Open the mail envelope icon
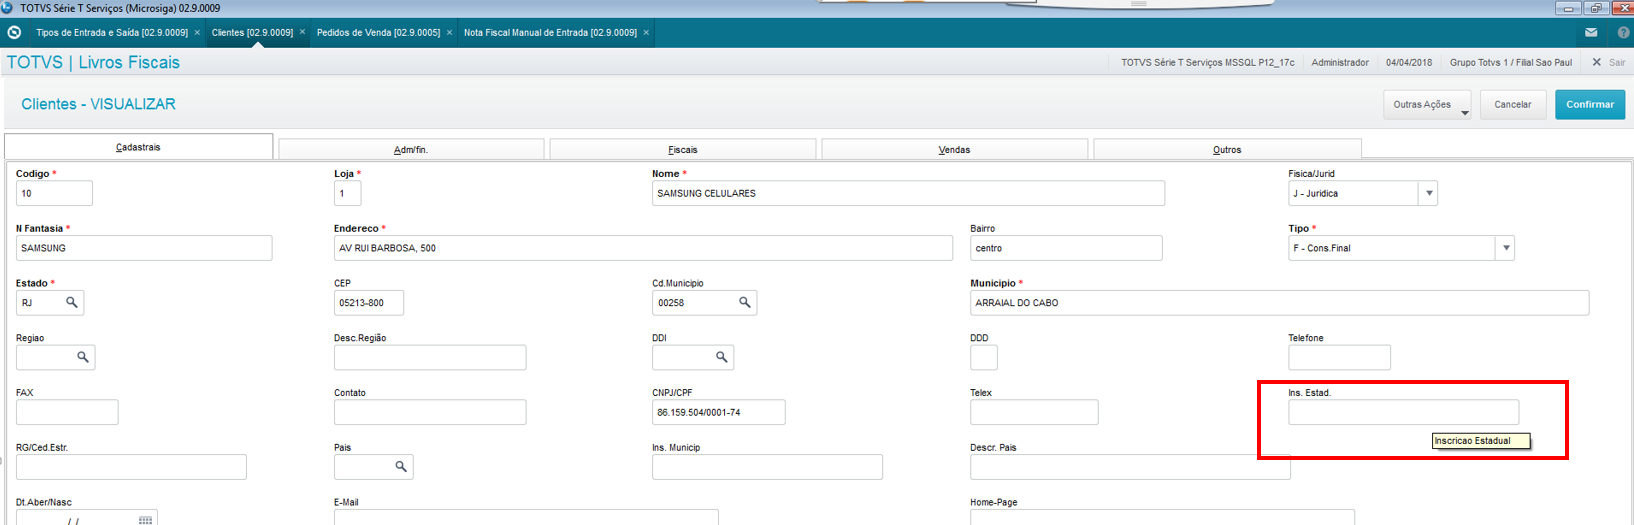1634x525 pixels. (1591, 33)
